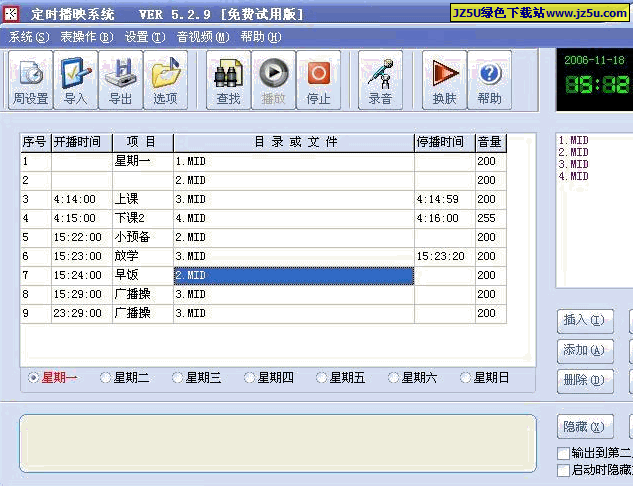Screen dimensions: 633x486
Task: Click the 4:16:00 stop time cell
Action: coord(445,218)
